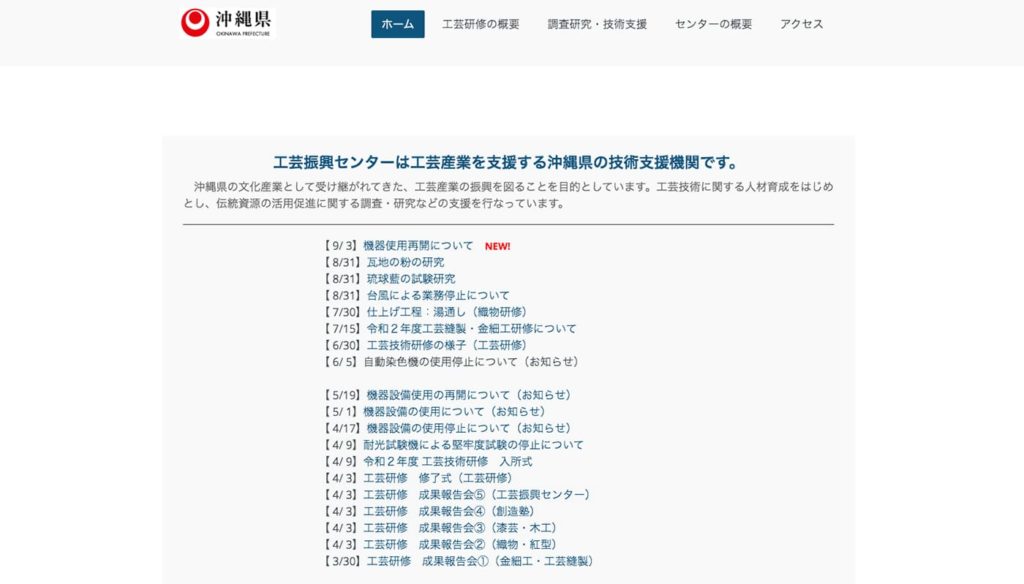The width and height of the screenshot is (1024, 584).
Task: Open the アクセス page from the navigation
Action: pos(800,23)
